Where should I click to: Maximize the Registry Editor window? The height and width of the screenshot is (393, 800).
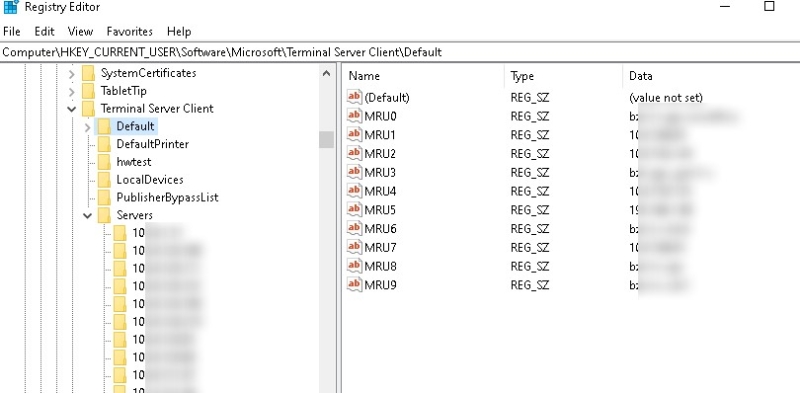pyautogui.click(x=769, y=7)
